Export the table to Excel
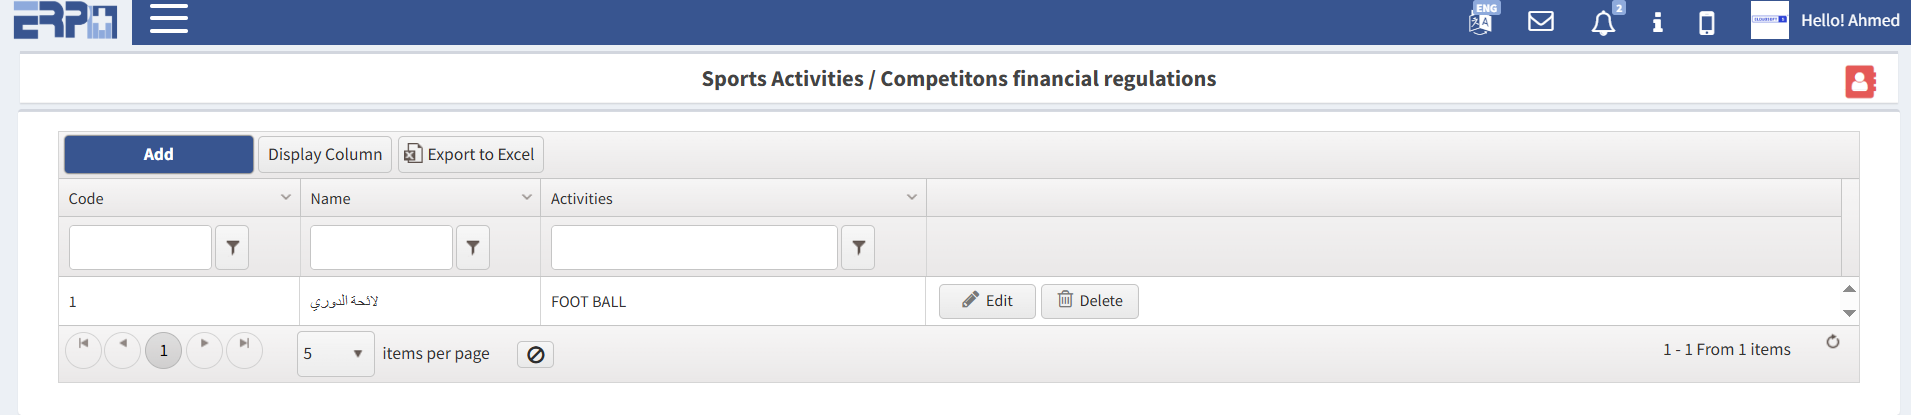This screenshot has height=415, width=1911. click(x=471, y=155)
